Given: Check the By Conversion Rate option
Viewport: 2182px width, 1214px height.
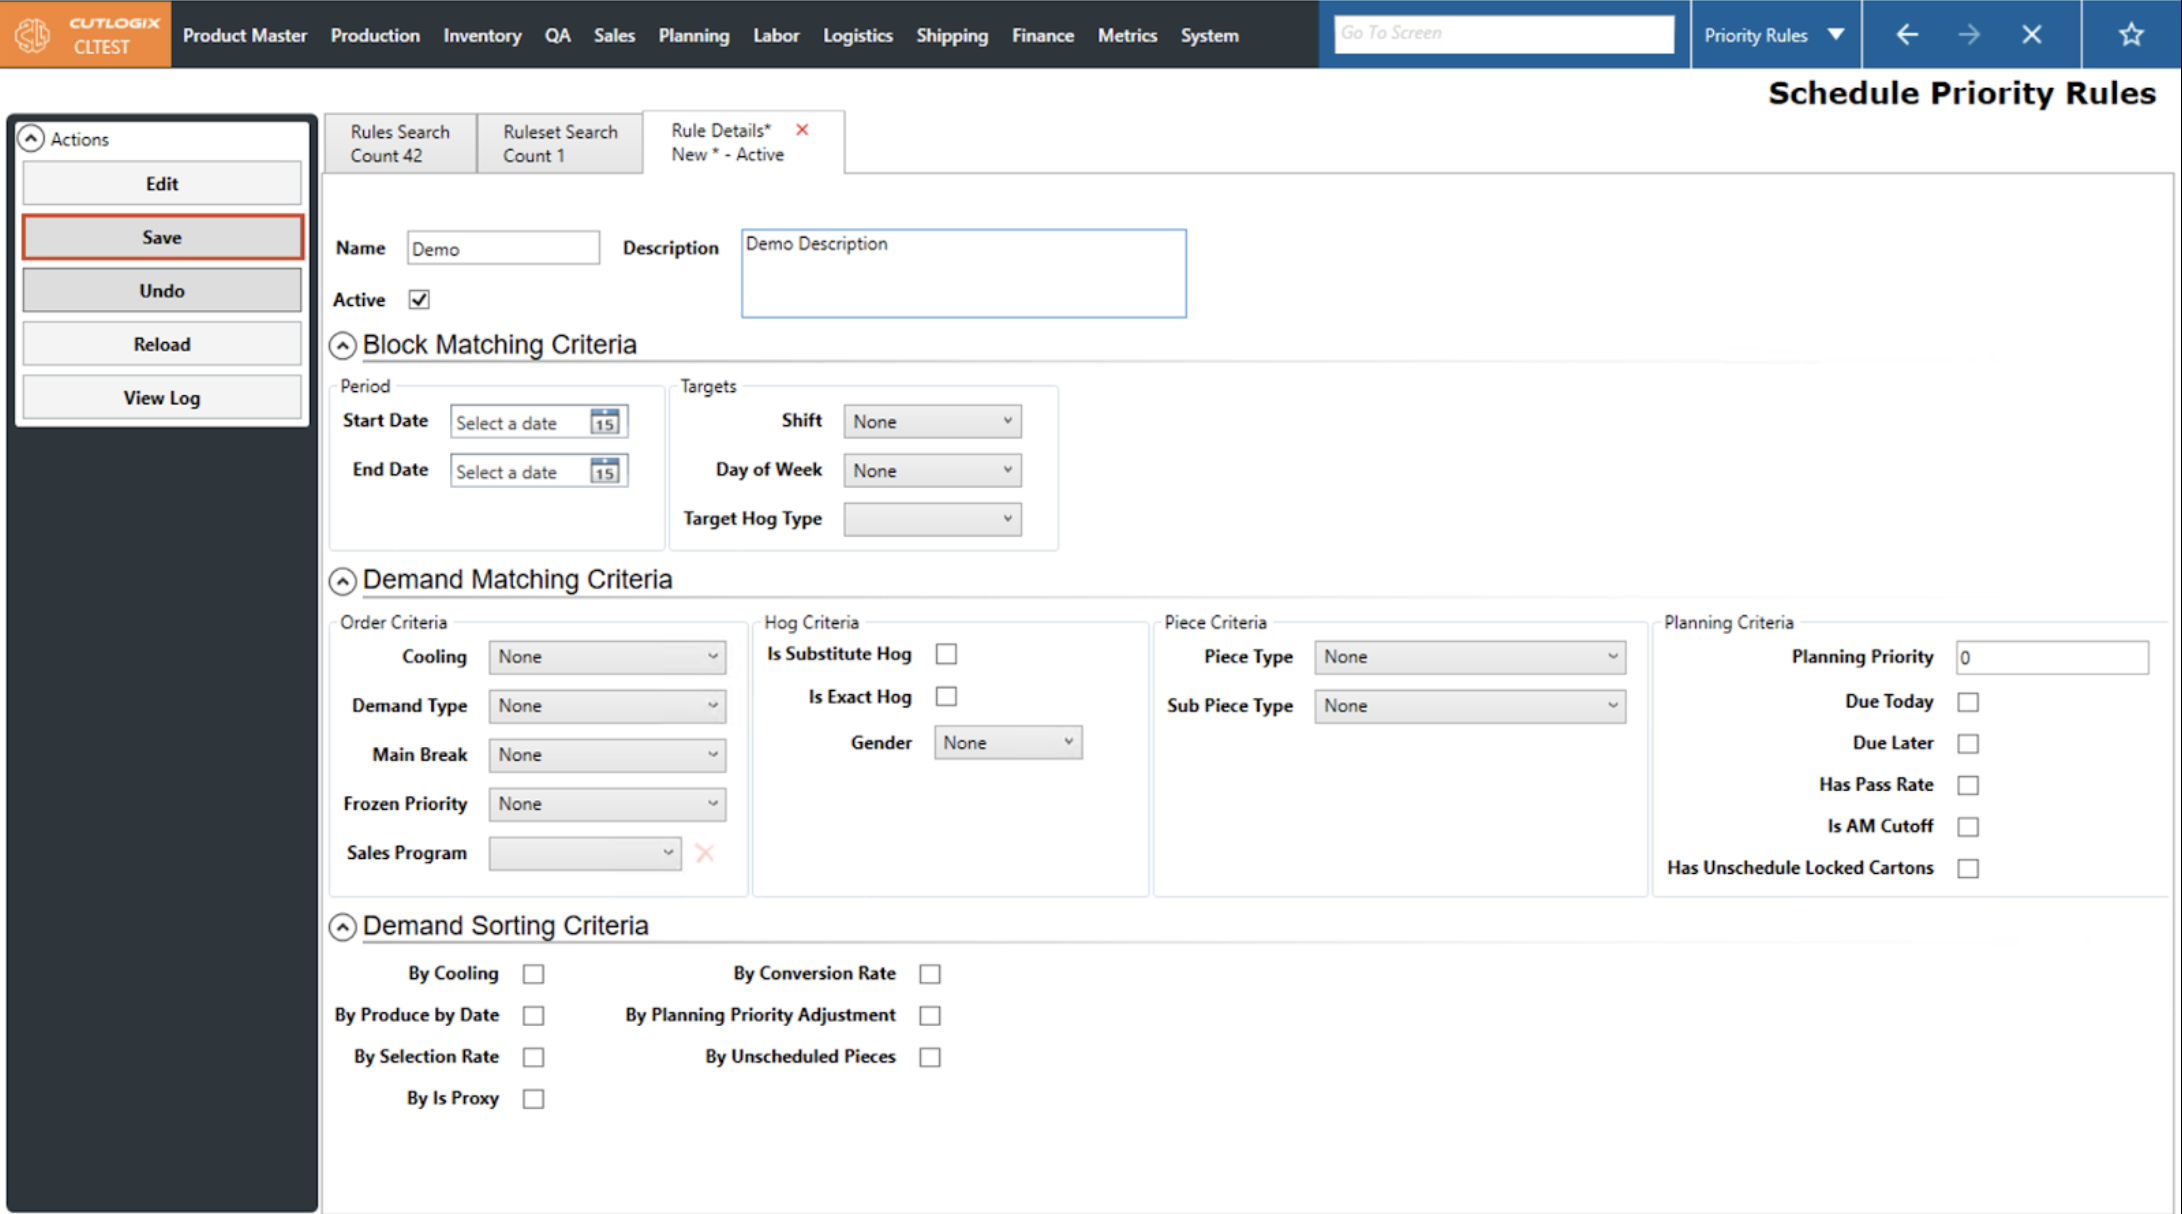Looking at the screenshot, I should 930,974.
